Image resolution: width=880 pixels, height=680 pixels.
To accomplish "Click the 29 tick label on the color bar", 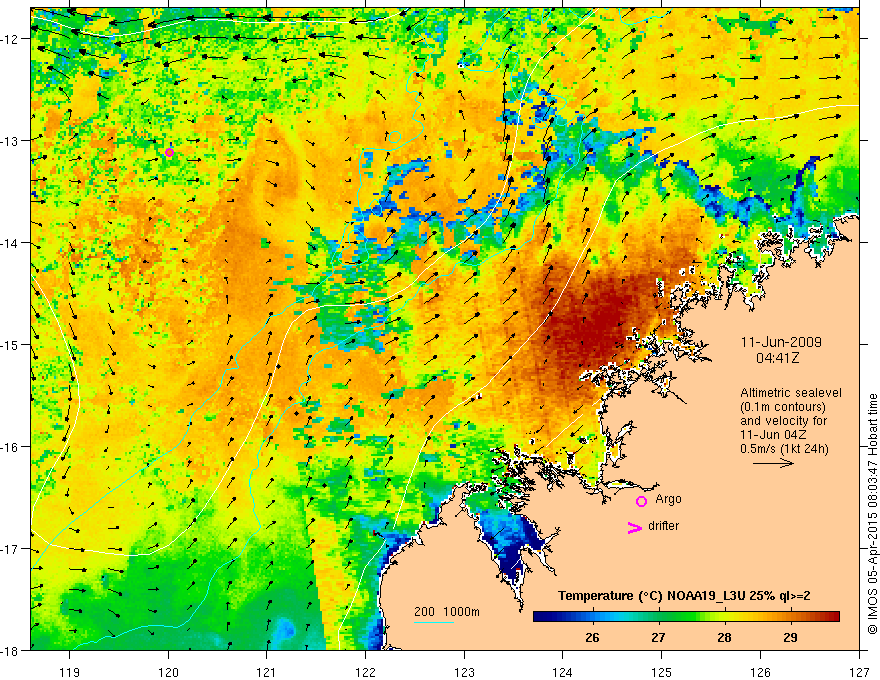I will pos(791,638).
